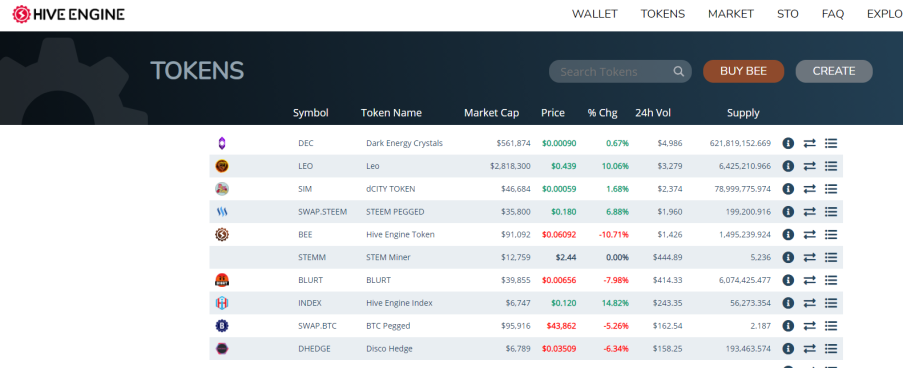Sort by Market Cap column header
The image size is (903, 368).
pyautogui.click(x=491, y=113)
